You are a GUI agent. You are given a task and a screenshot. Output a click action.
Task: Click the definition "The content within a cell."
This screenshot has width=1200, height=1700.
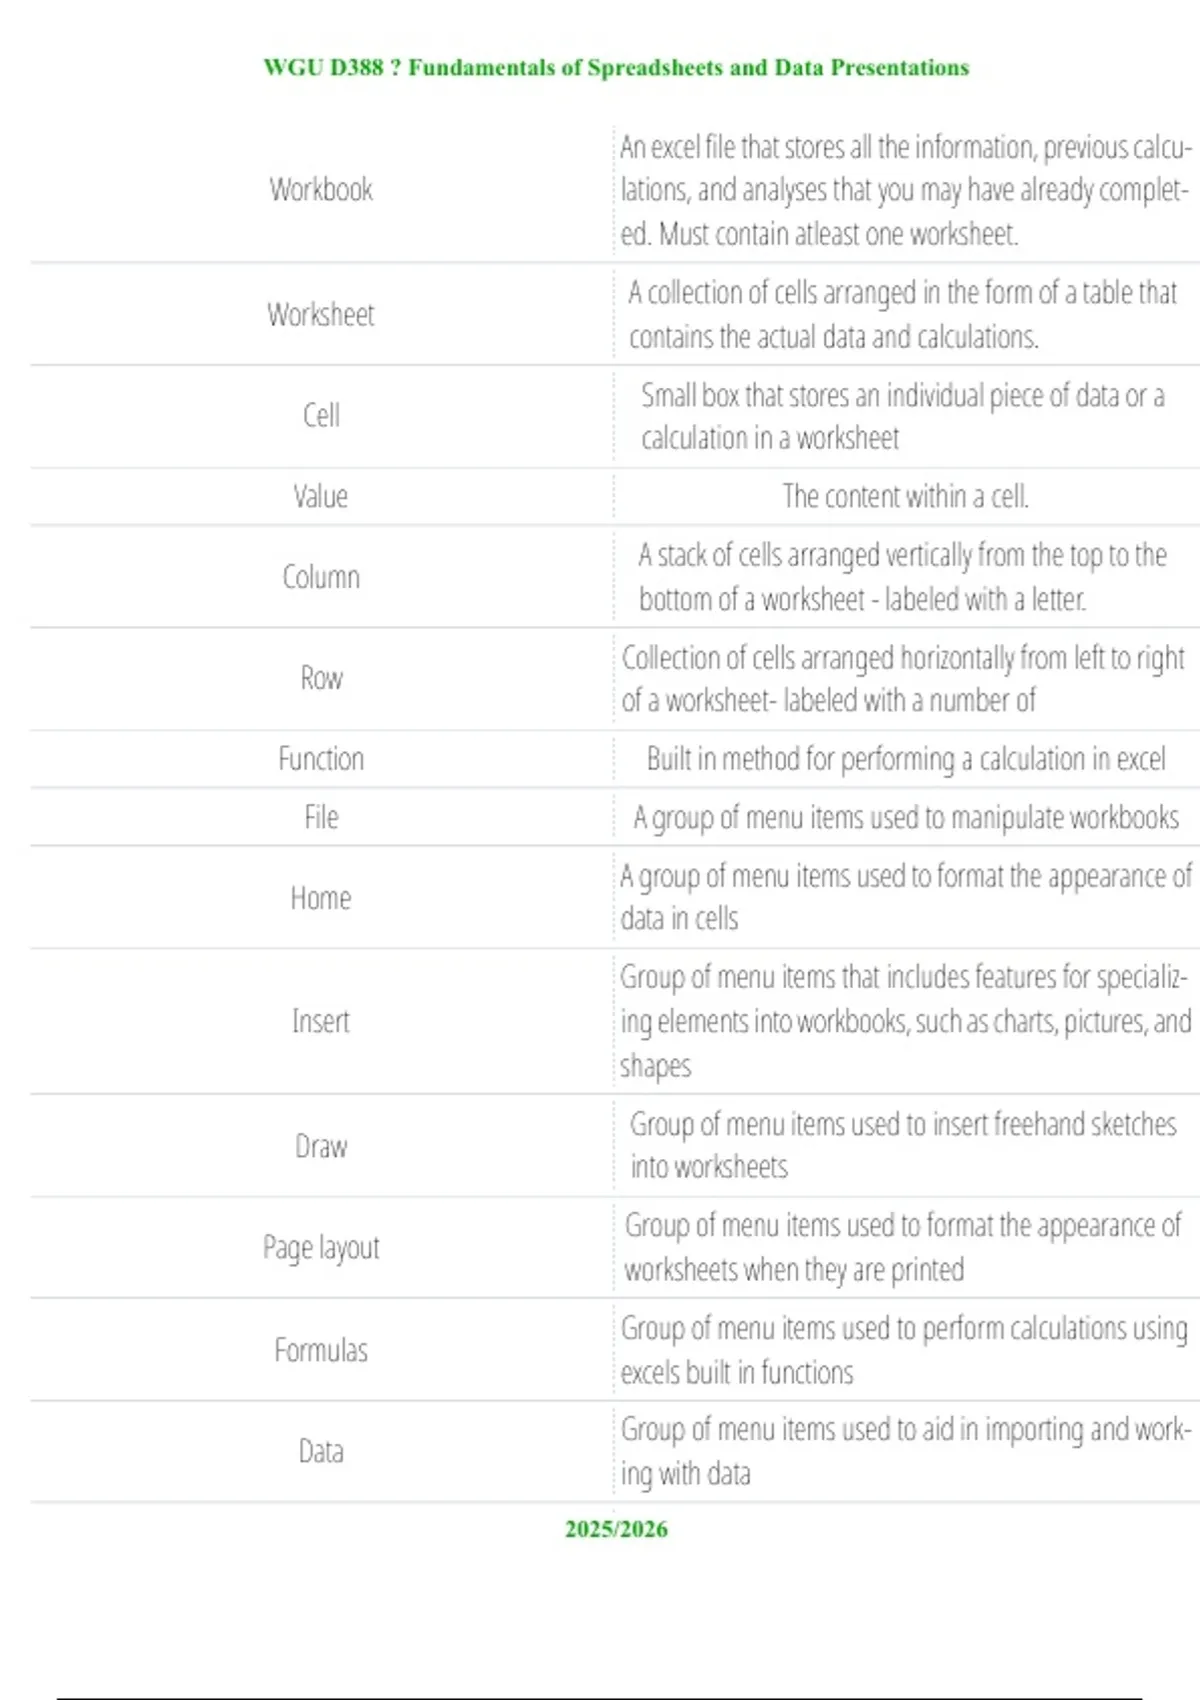(x=905, y=496)
